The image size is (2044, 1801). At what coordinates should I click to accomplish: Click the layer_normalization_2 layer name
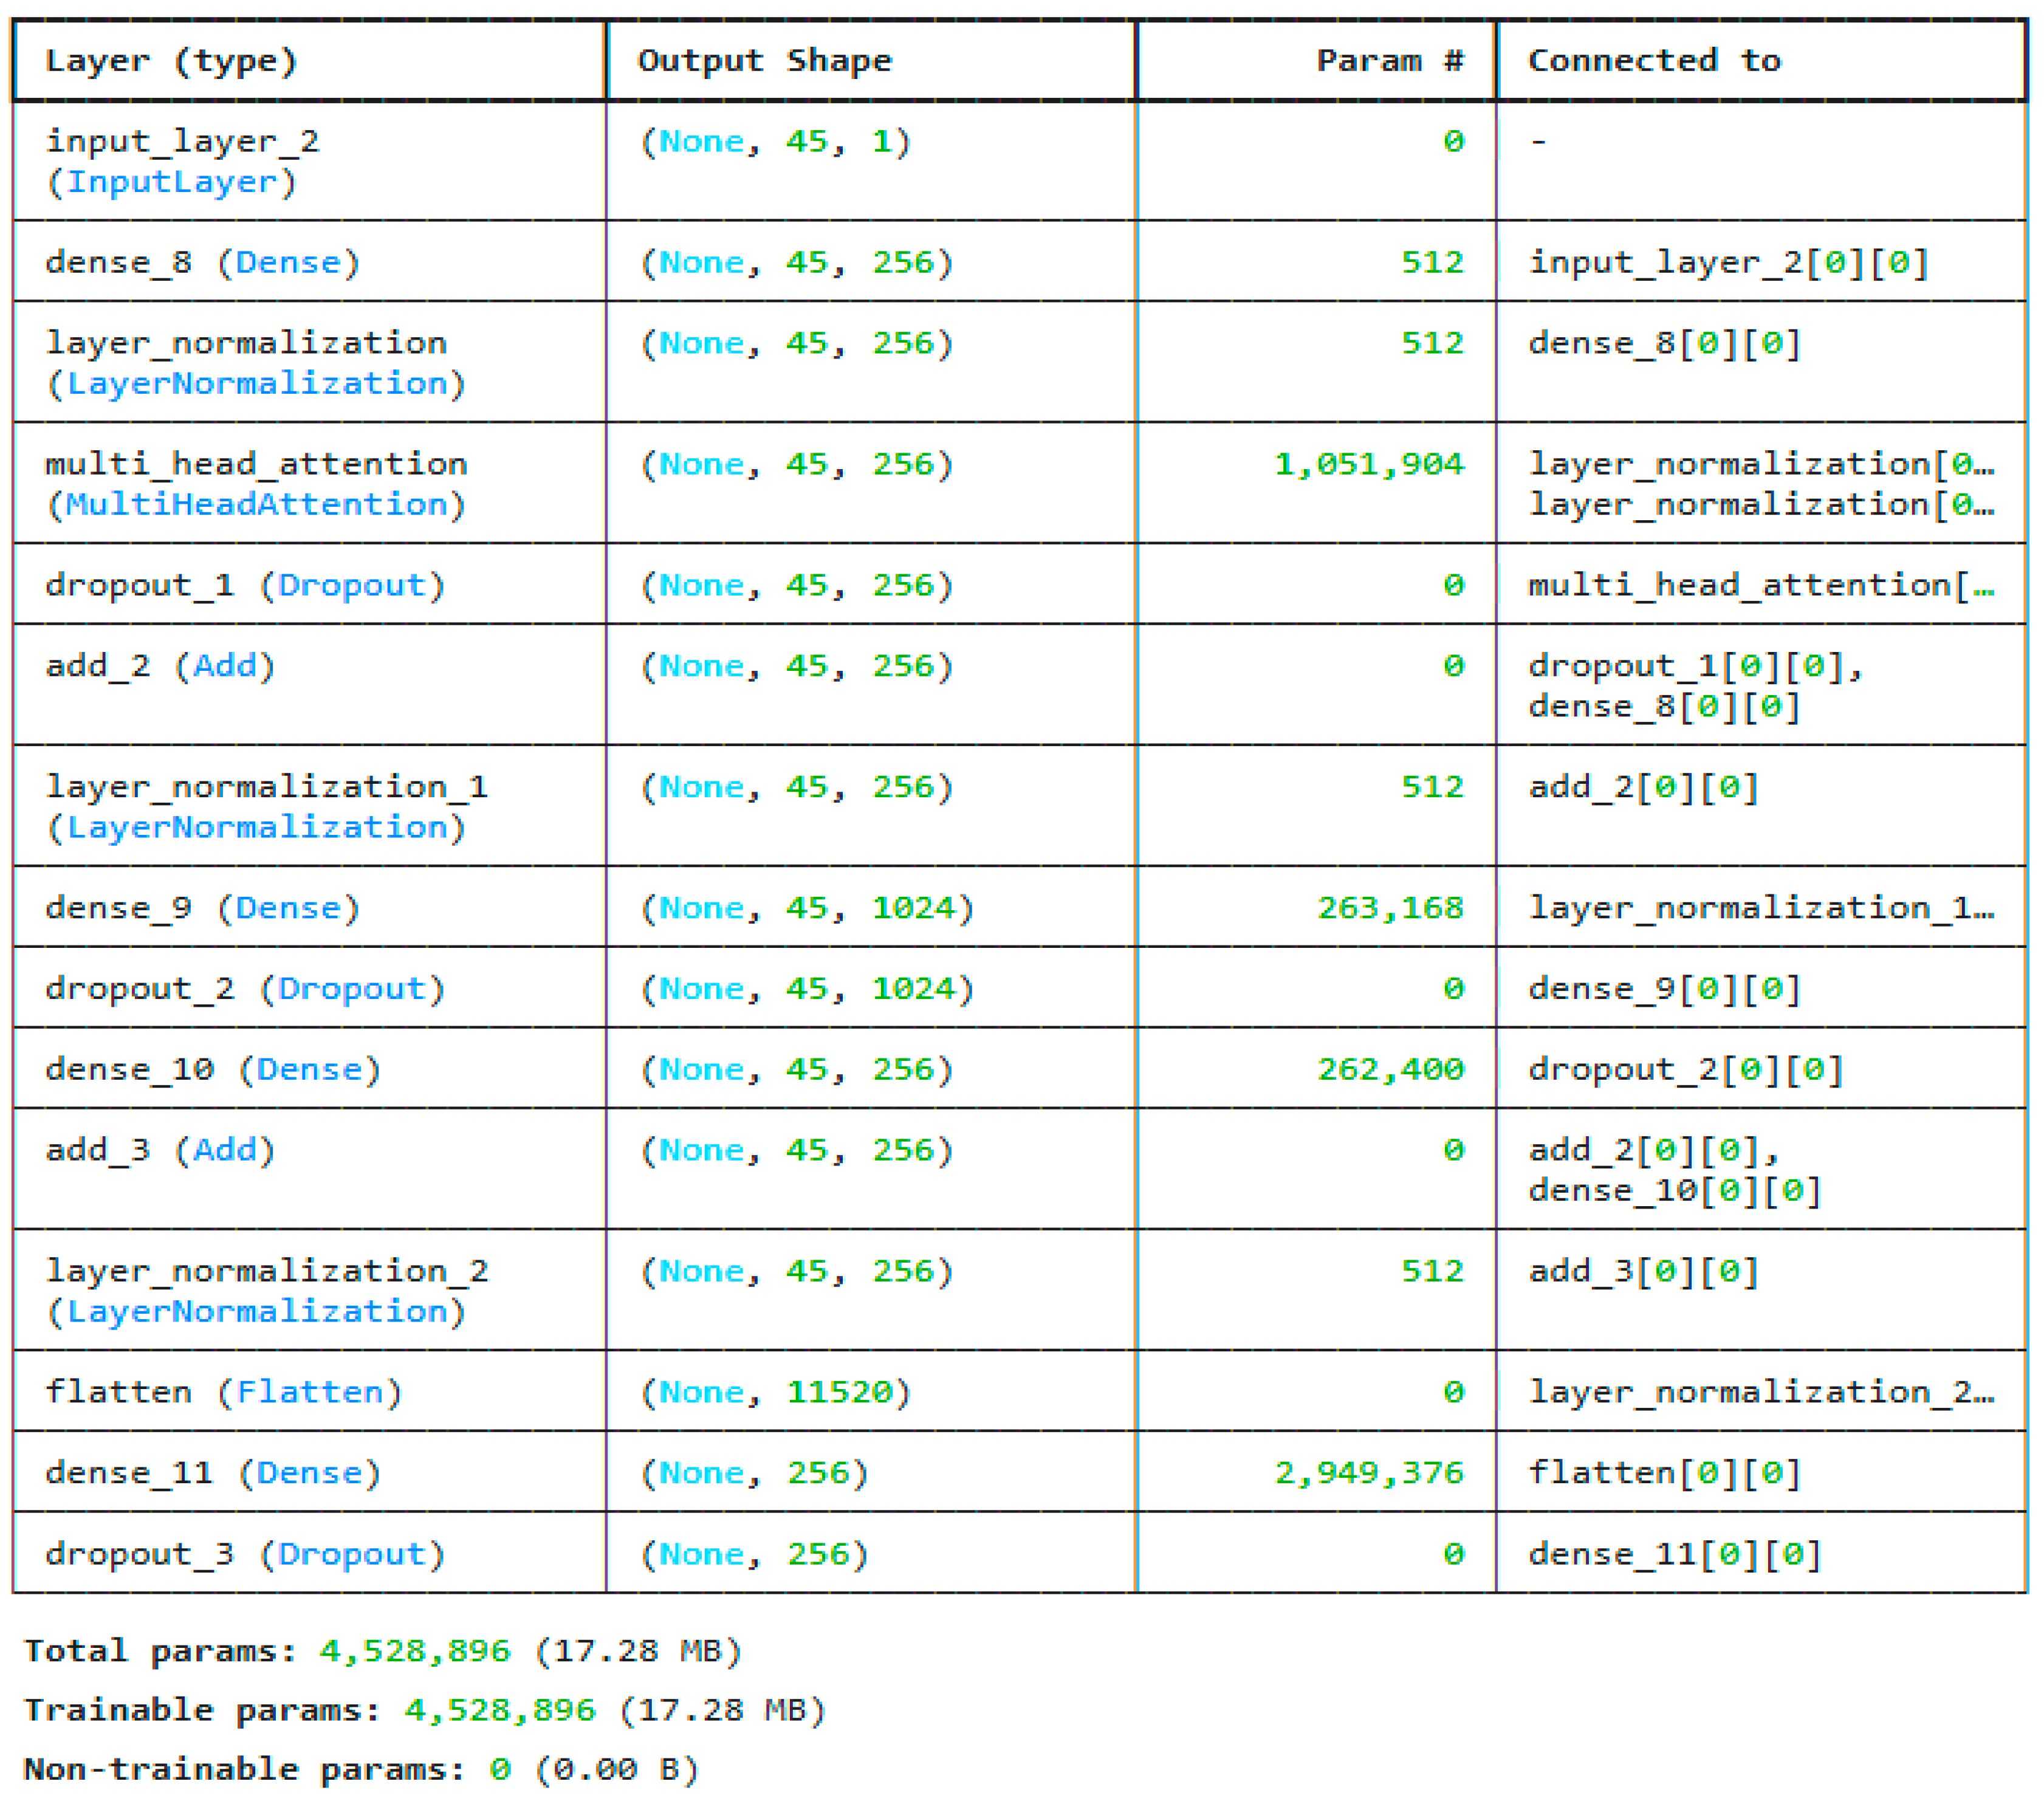267,1271
